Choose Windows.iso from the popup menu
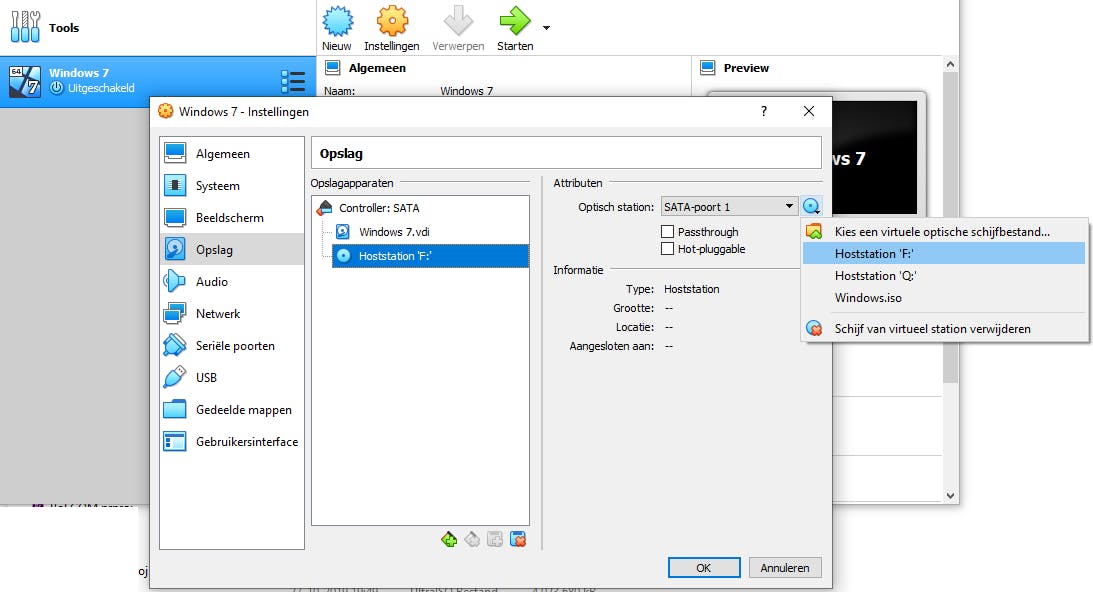Viewport: 1093px width, 592px height. tap(944, 298)
